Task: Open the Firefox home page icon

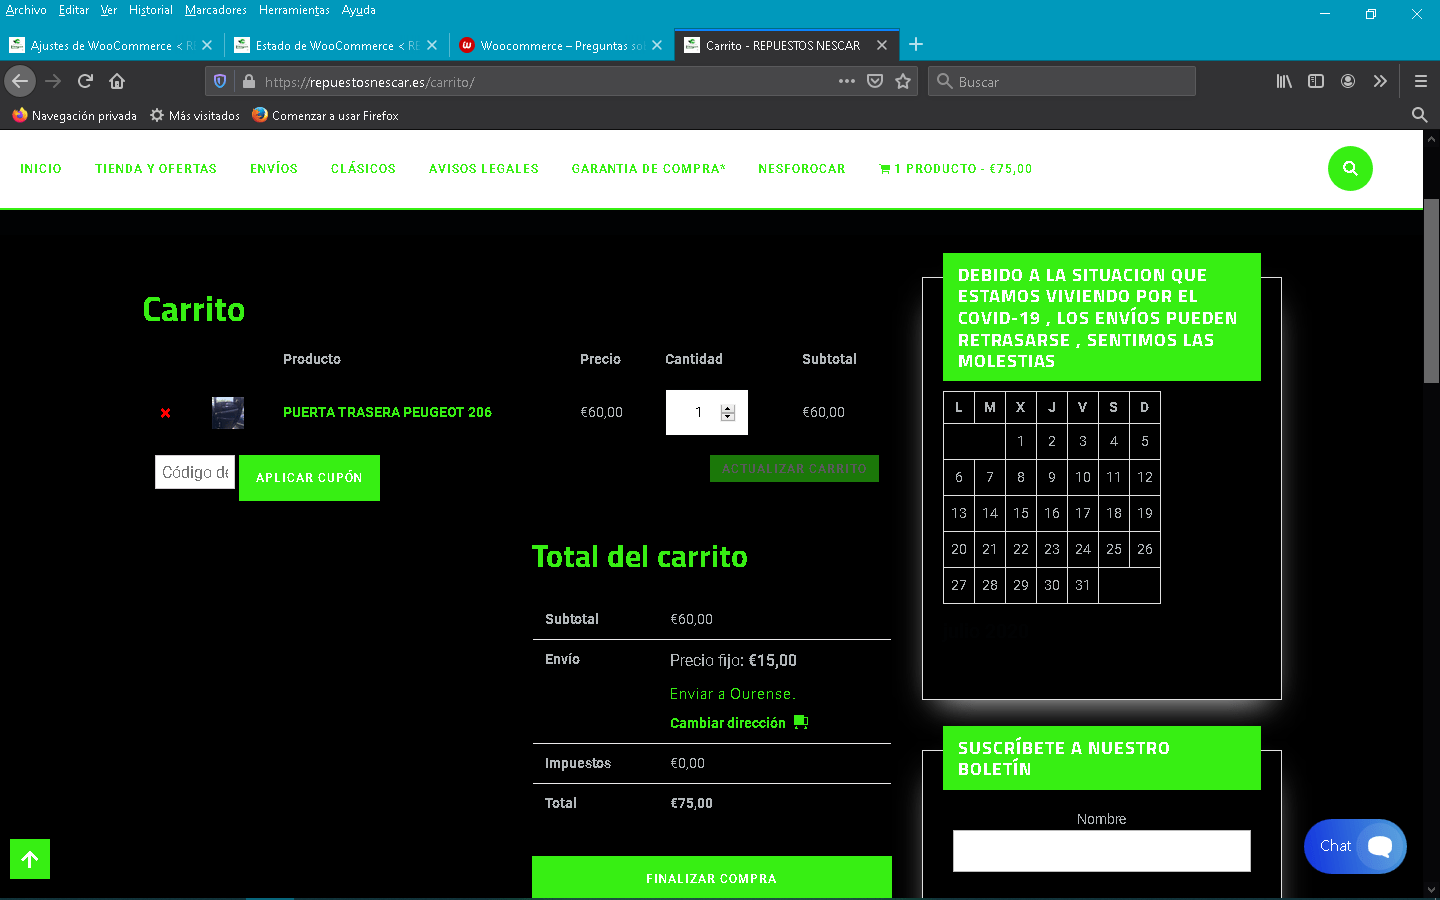Action: pos(117,81)
